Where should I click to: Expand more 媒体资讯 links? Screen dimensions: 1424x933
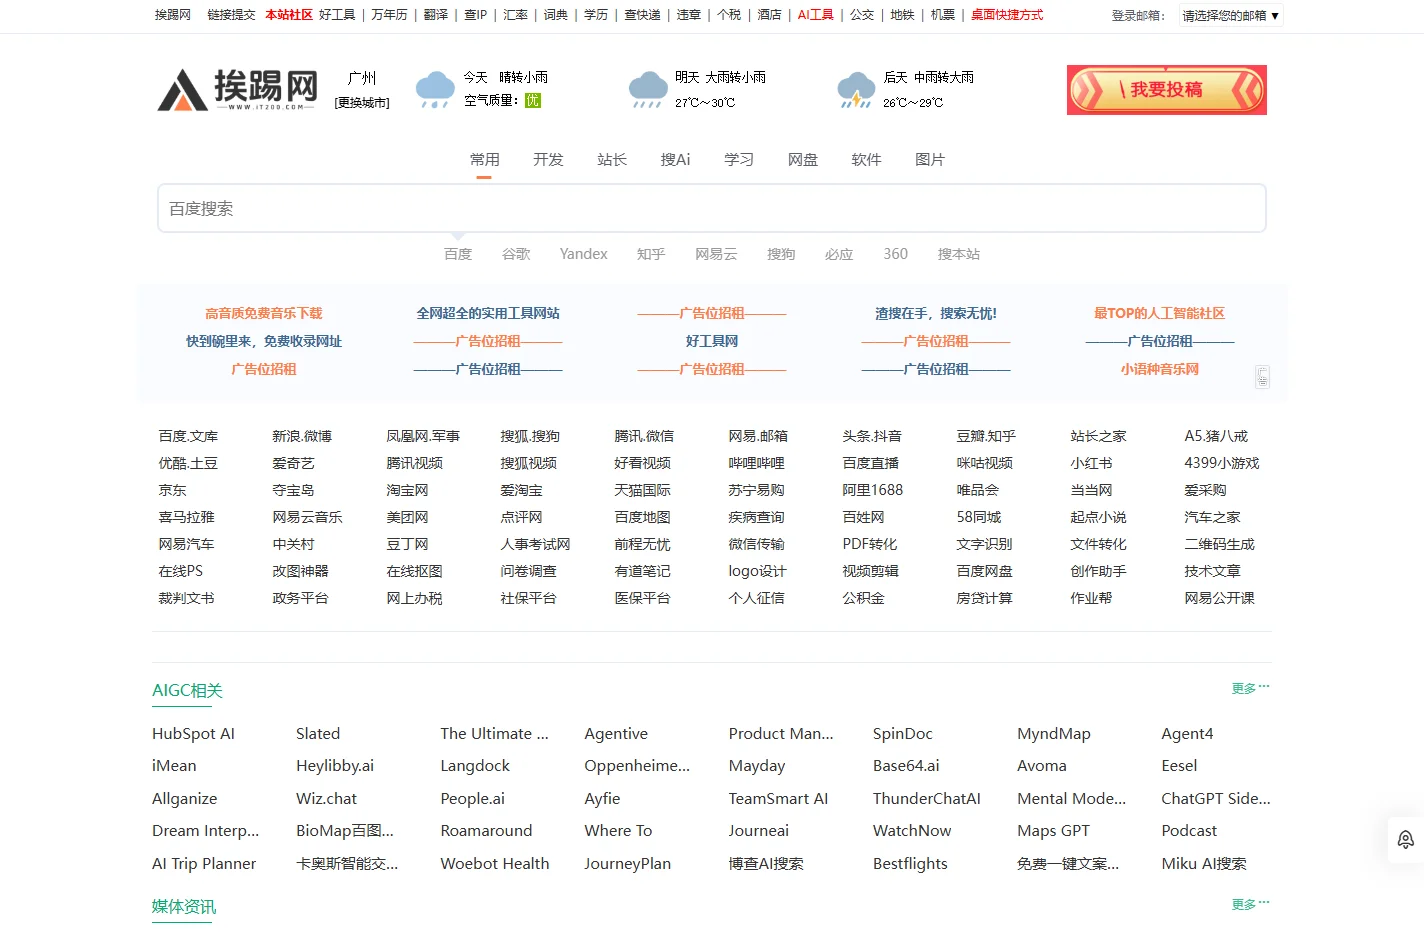(1251, 904)
